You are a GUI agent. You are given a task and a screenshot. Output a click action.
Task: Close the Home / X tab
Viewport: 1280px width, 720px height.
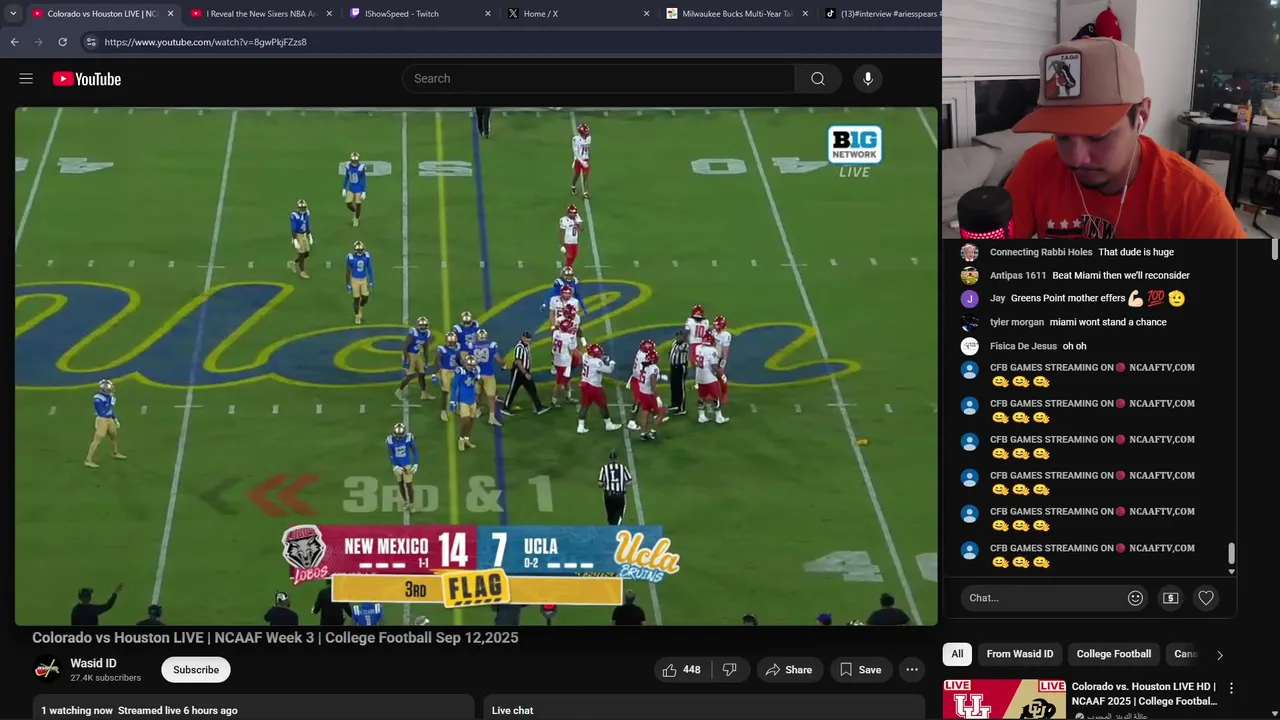[646, 14]
